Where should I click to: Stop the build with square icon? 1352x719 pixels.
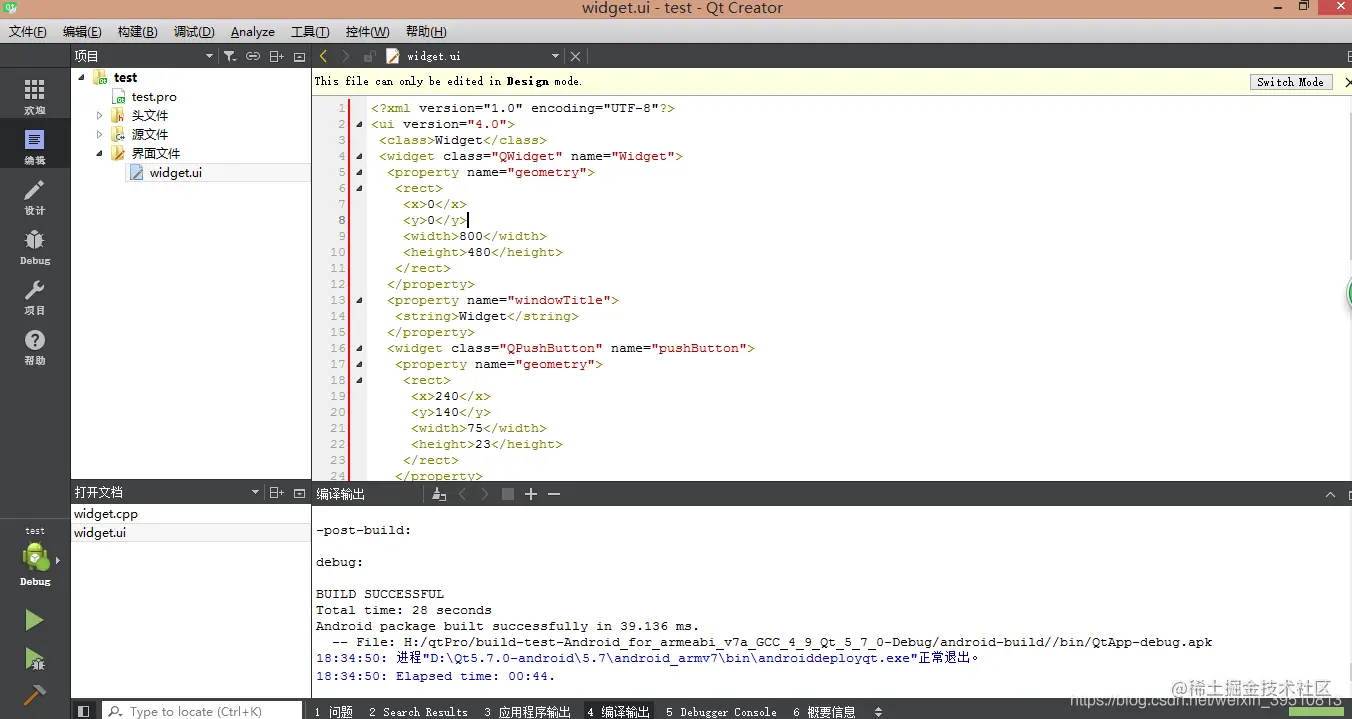[x=508, y=494]
